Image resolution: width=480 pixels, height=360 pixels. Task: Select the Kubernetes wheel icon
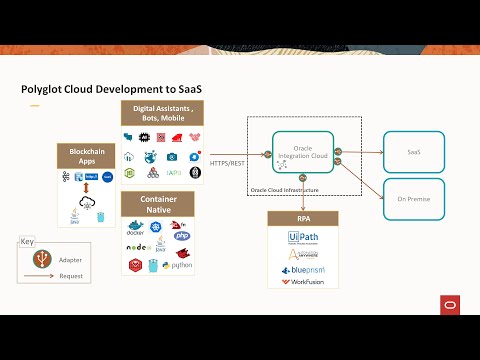pos(156,227)
